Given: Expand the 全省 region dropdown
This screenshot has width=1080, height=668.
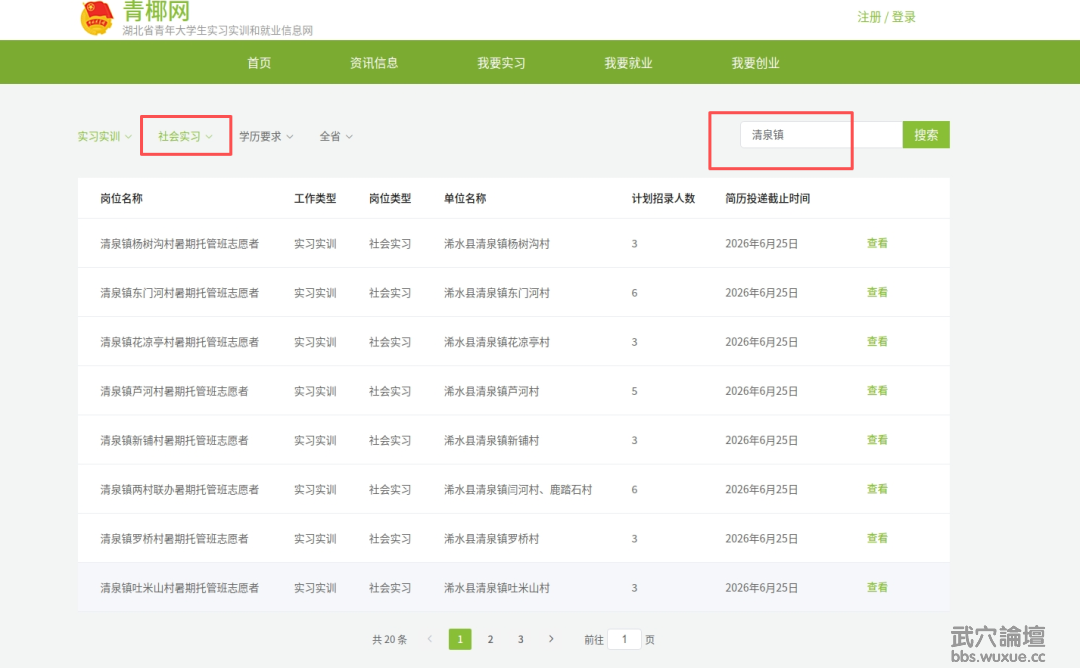Looking at the screenshot, I should click(x=336, y=136).
